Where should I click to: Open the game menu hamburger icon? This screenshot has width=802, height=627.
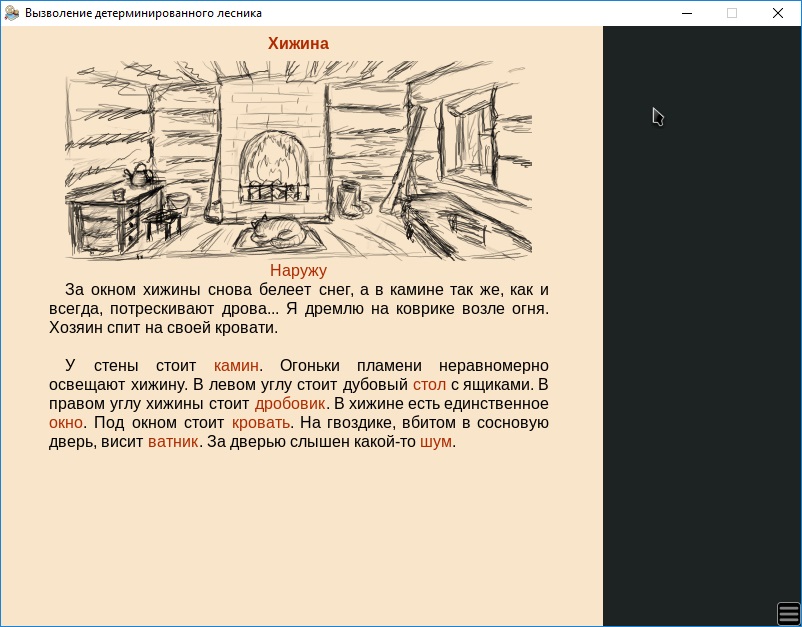tap(787, 613)
